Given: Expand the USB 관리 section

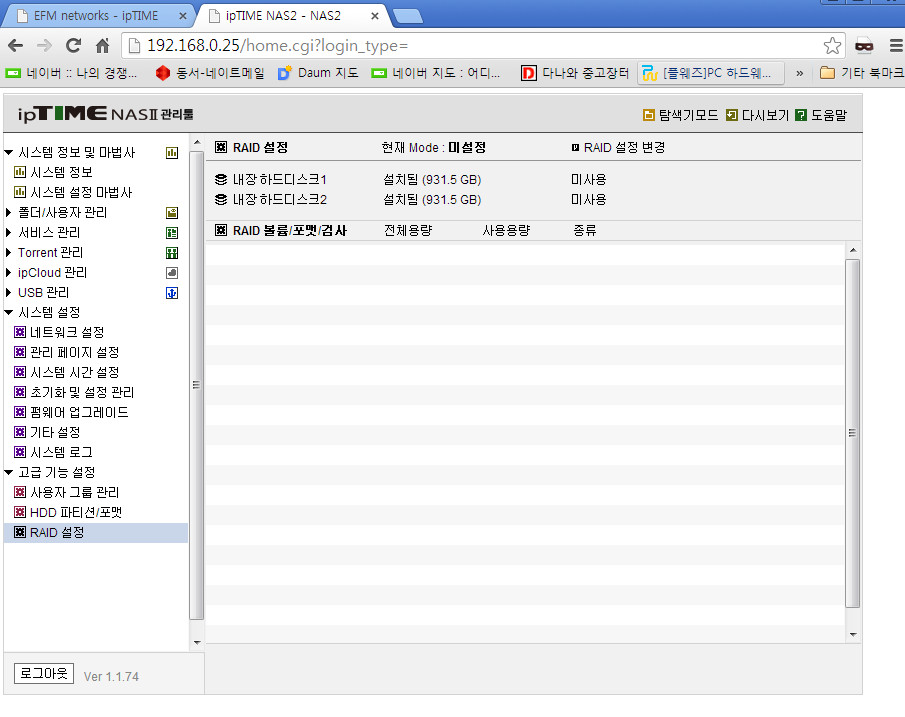Looking at the screenshot, I should pyautogui.click(x=9, y=293).
